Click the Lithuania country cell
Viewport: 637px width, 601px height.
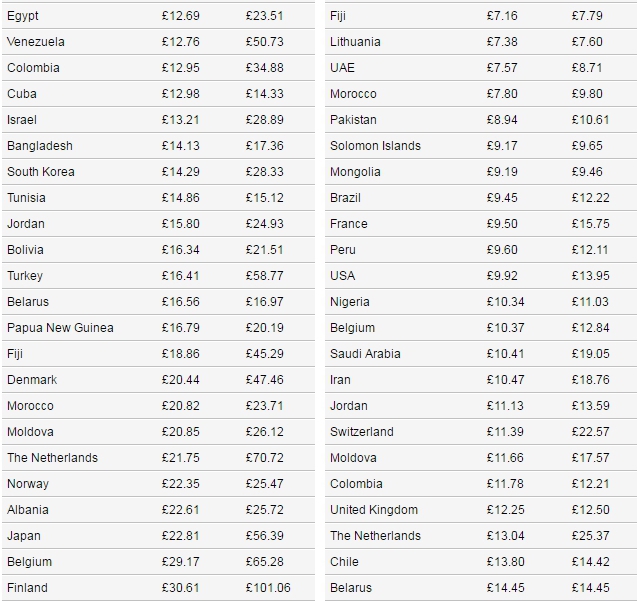click(355, 42)
